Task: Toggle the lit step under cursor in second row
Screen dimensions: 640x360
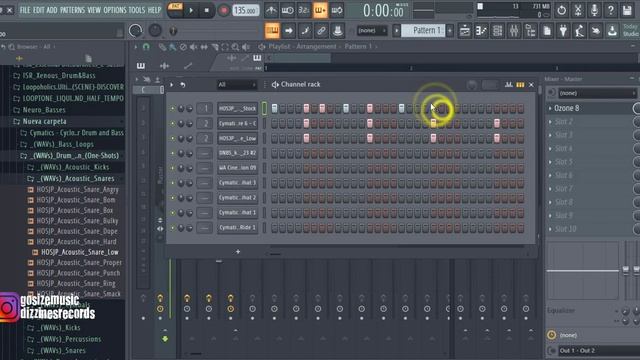Action: [433, 123]
